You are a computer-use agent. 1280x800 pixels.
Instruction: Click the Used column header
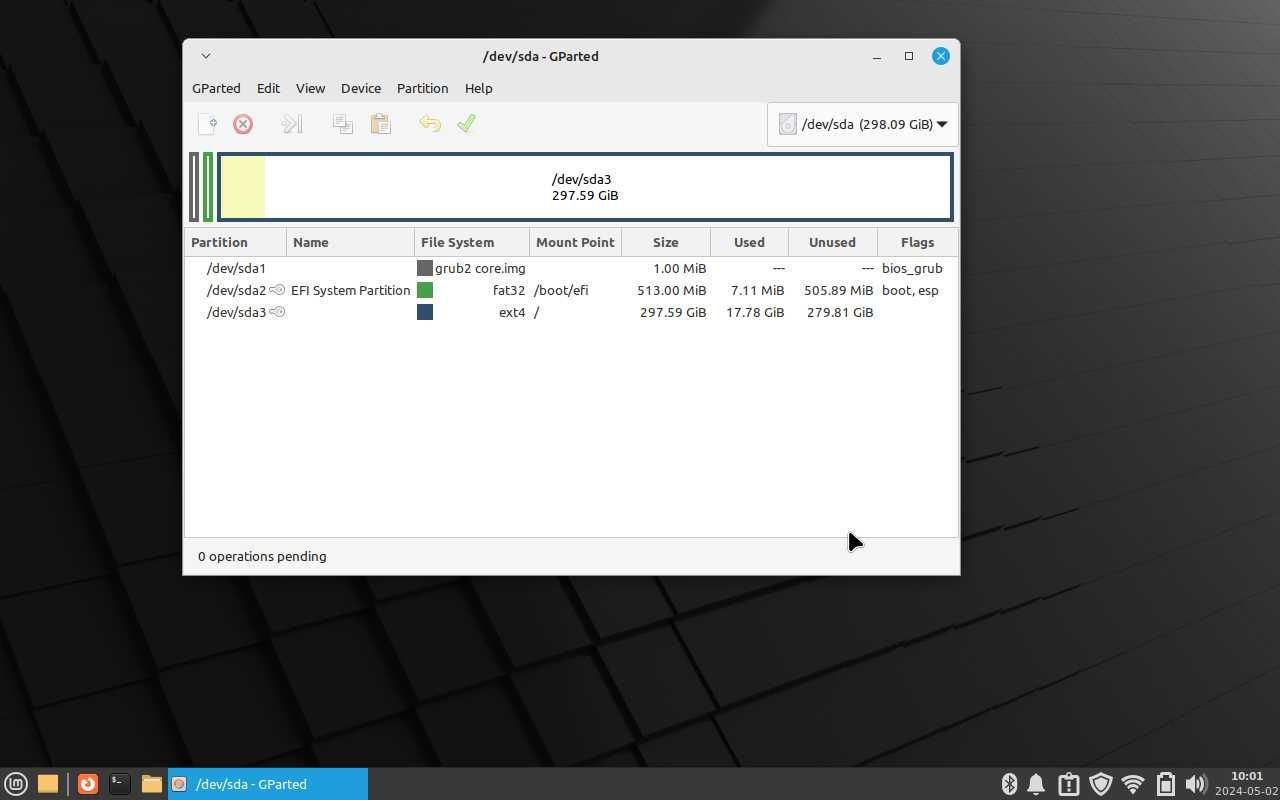click(750, 242)
